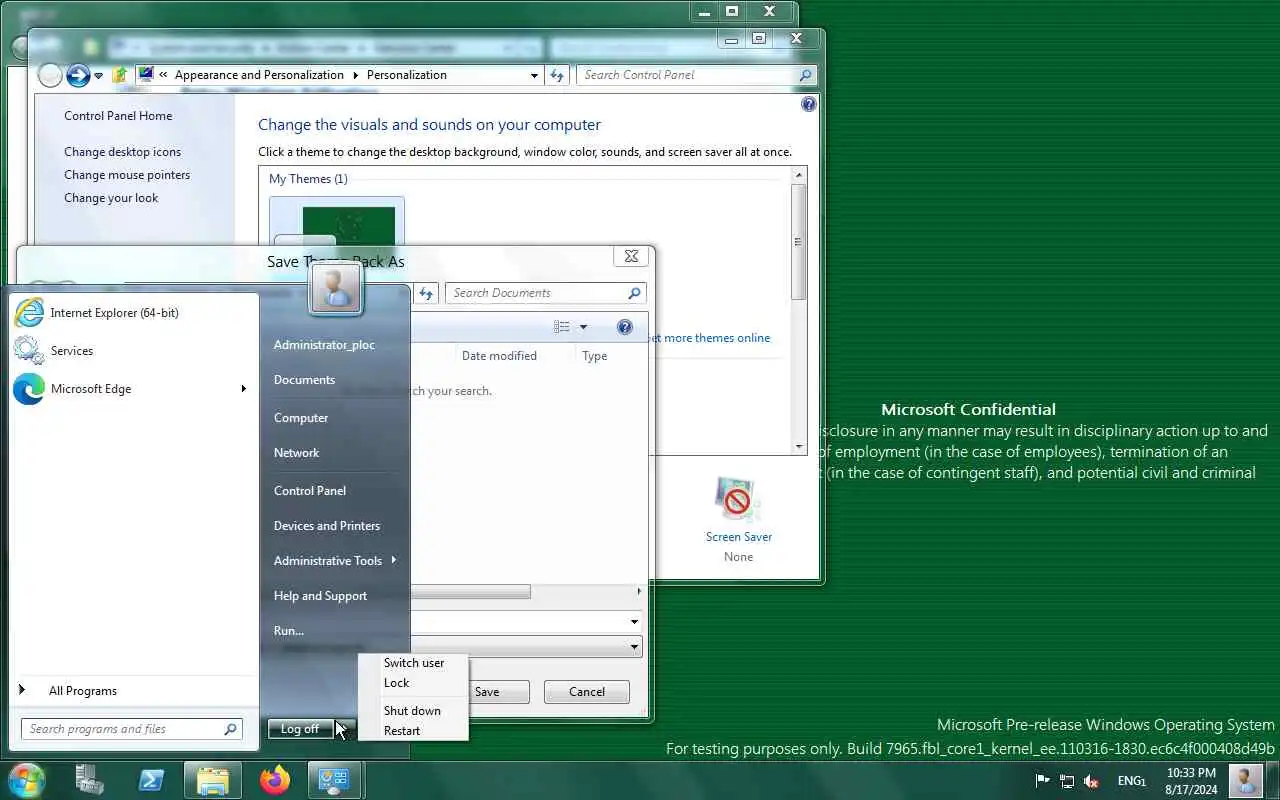Screen dimensions: 1280x800
Task: Click search magnifier in Search Documents box
Action: pos(634,293)
